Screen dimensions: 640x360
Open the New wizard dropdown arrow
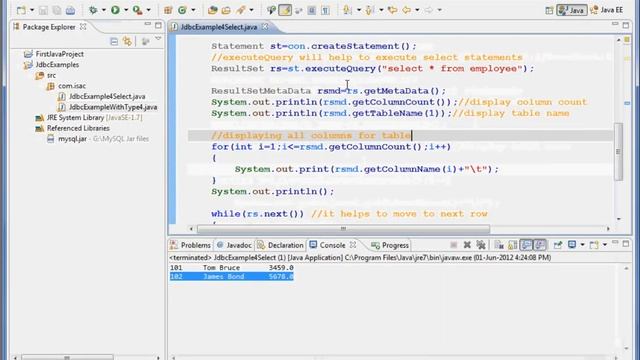(31, 10)
